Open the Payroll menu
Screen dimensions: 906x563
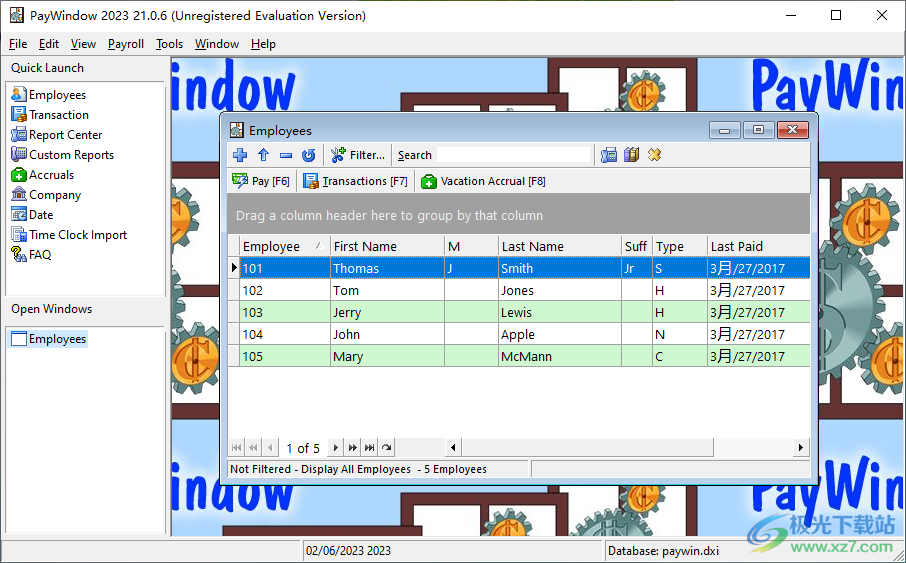coord(125,44)
